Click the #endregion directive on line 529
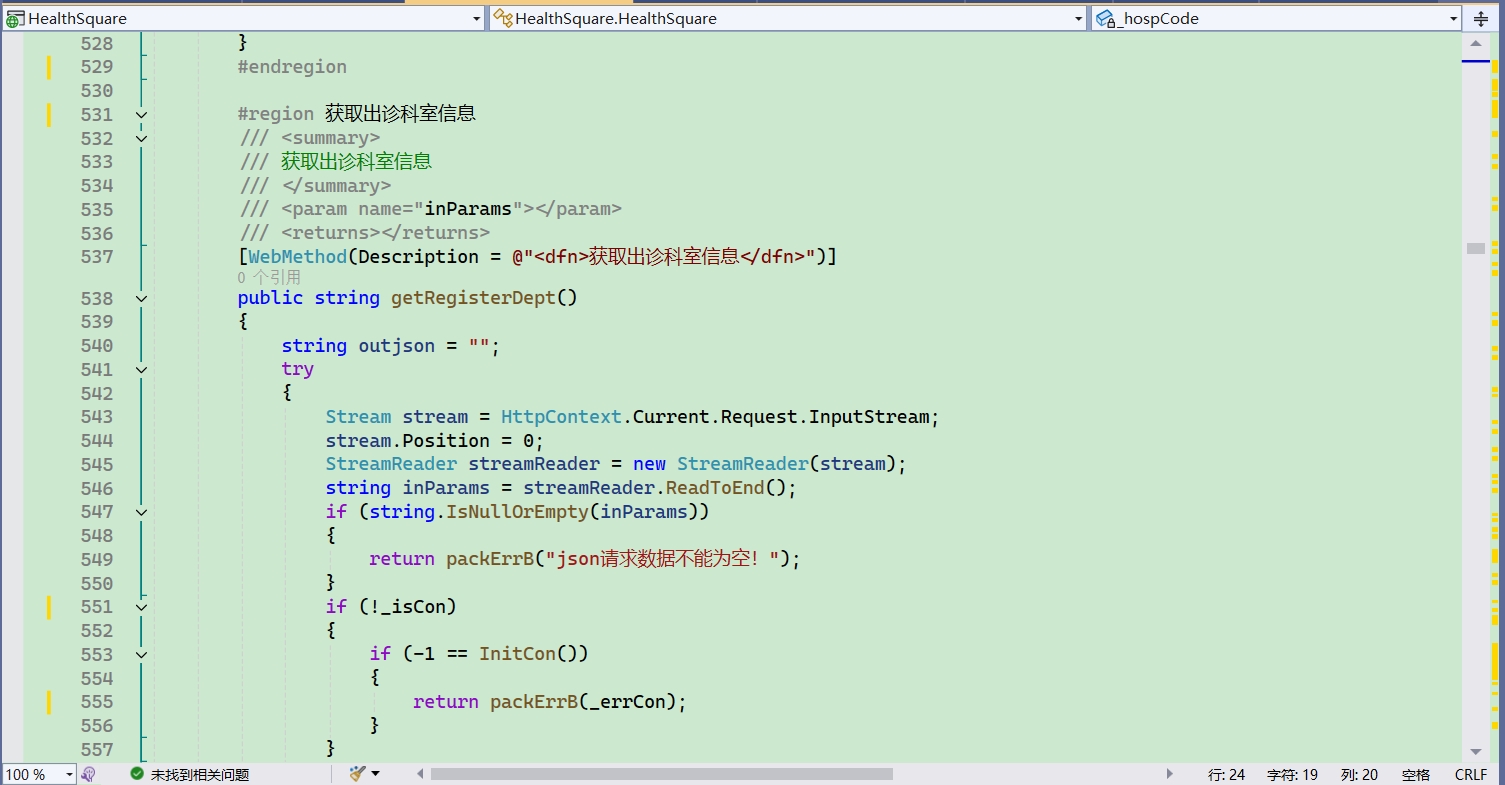Screen dimensions: 1505x785 pos(292,67)
